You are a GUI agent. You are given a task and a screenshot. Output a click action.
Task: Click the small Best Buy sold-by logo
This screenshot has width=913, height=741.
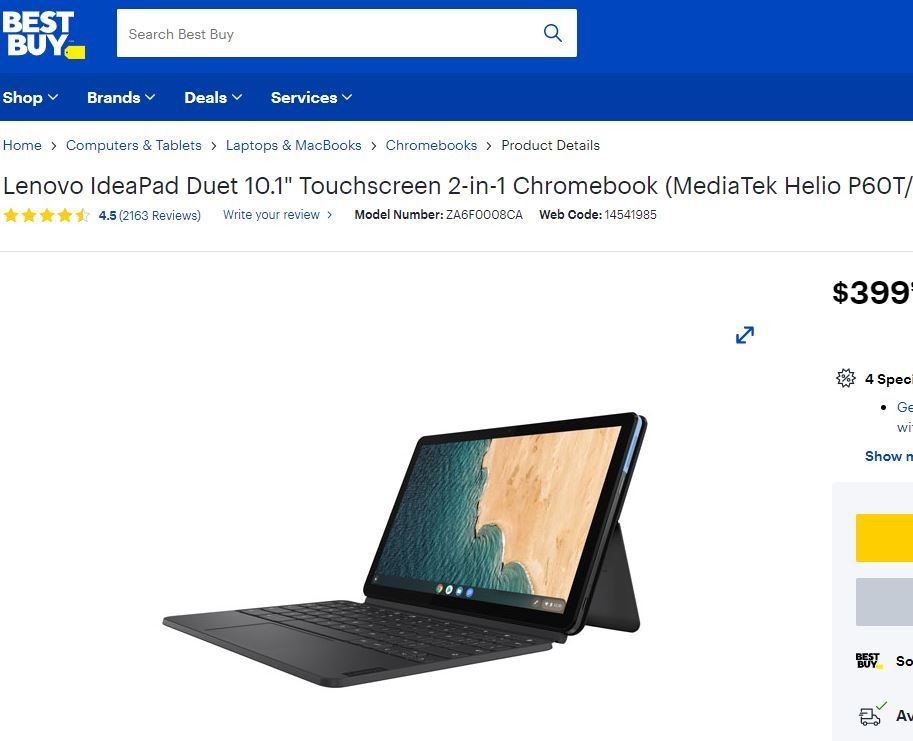pos(868,661)
